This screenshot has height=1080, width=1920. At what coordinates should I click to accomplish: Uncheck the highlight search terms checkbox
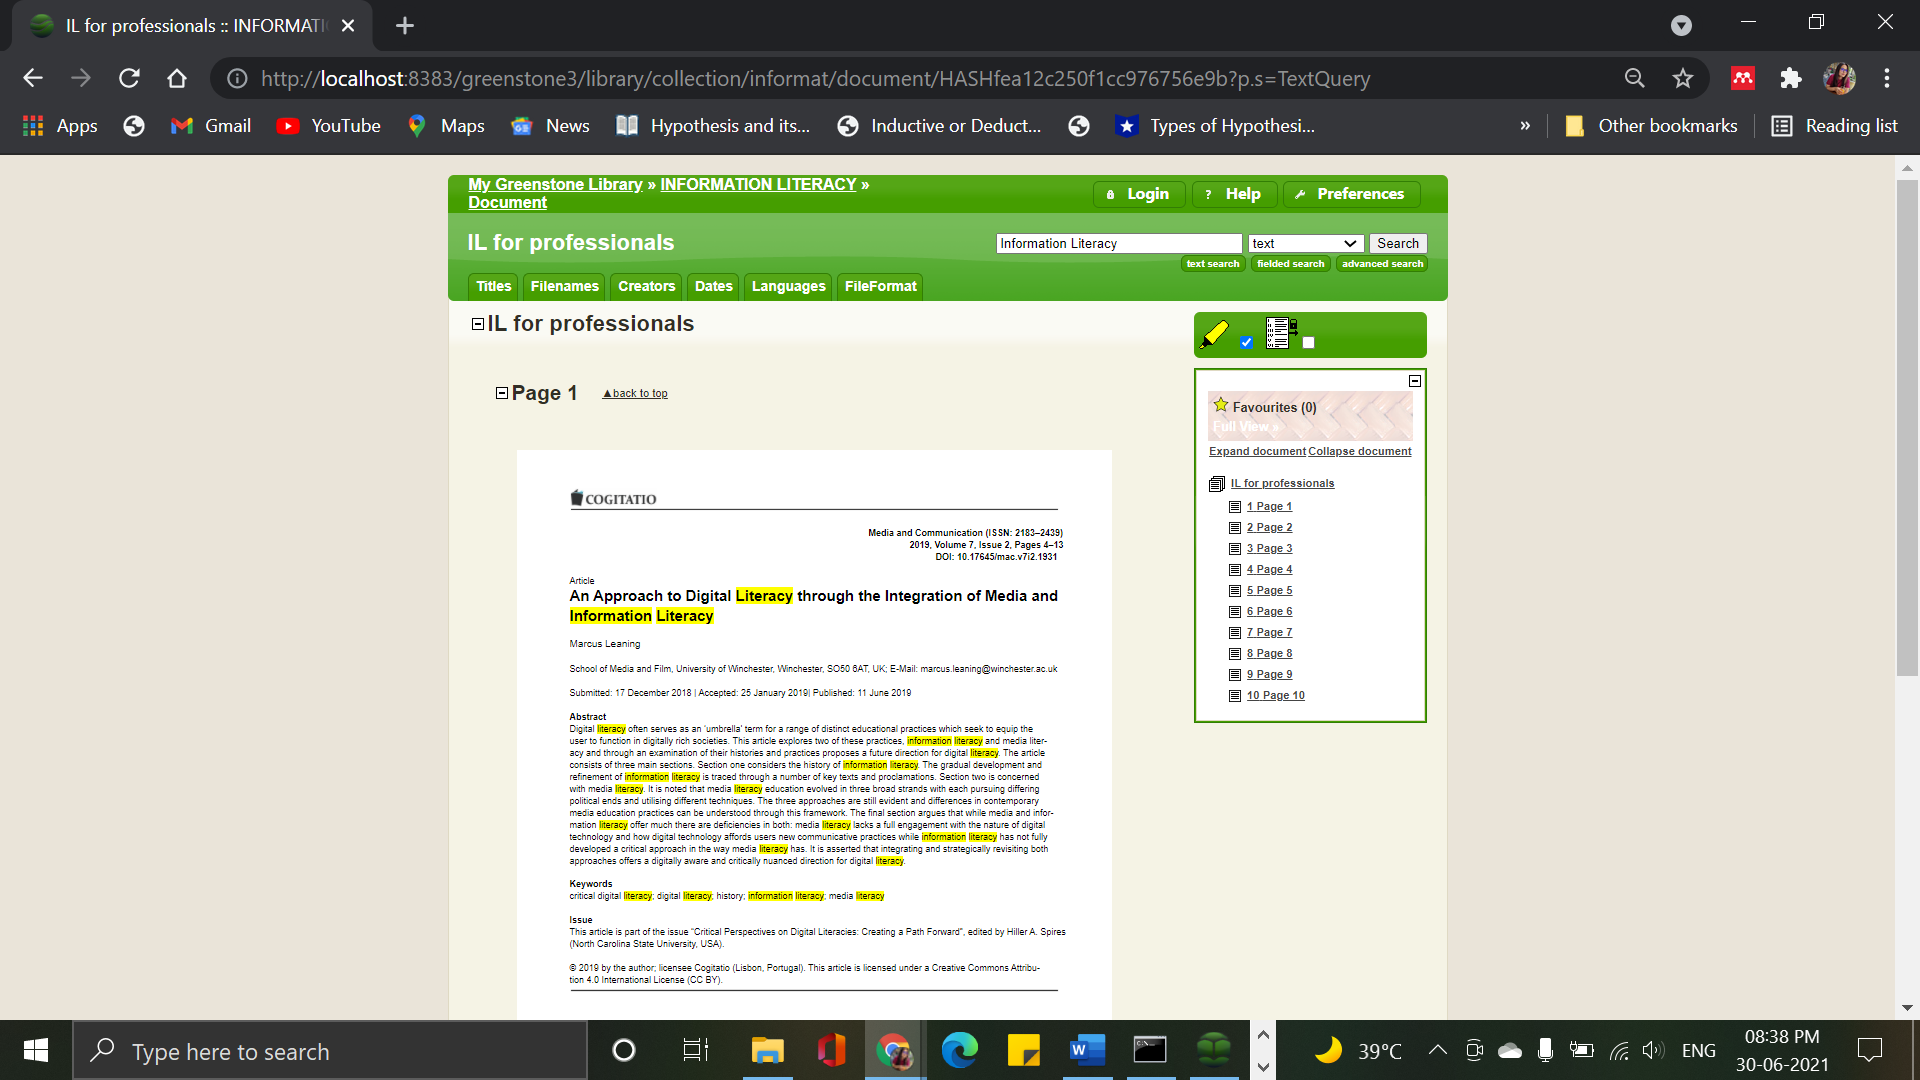pyautogui.click(x=1246, y=343)
